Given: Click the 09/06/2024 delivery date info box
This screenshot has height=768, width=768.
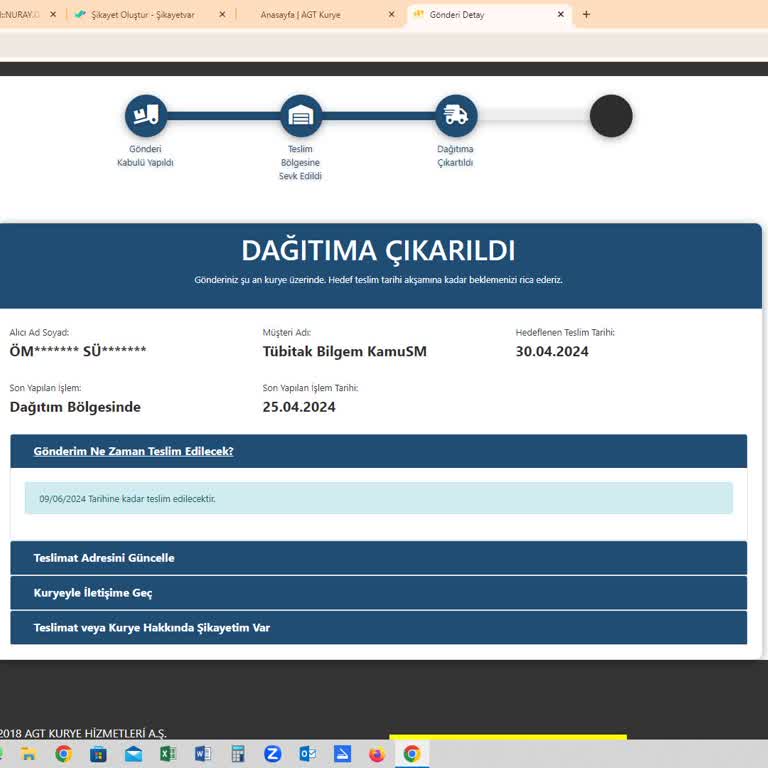Looking at the screenshot, I should coord(379,499).
